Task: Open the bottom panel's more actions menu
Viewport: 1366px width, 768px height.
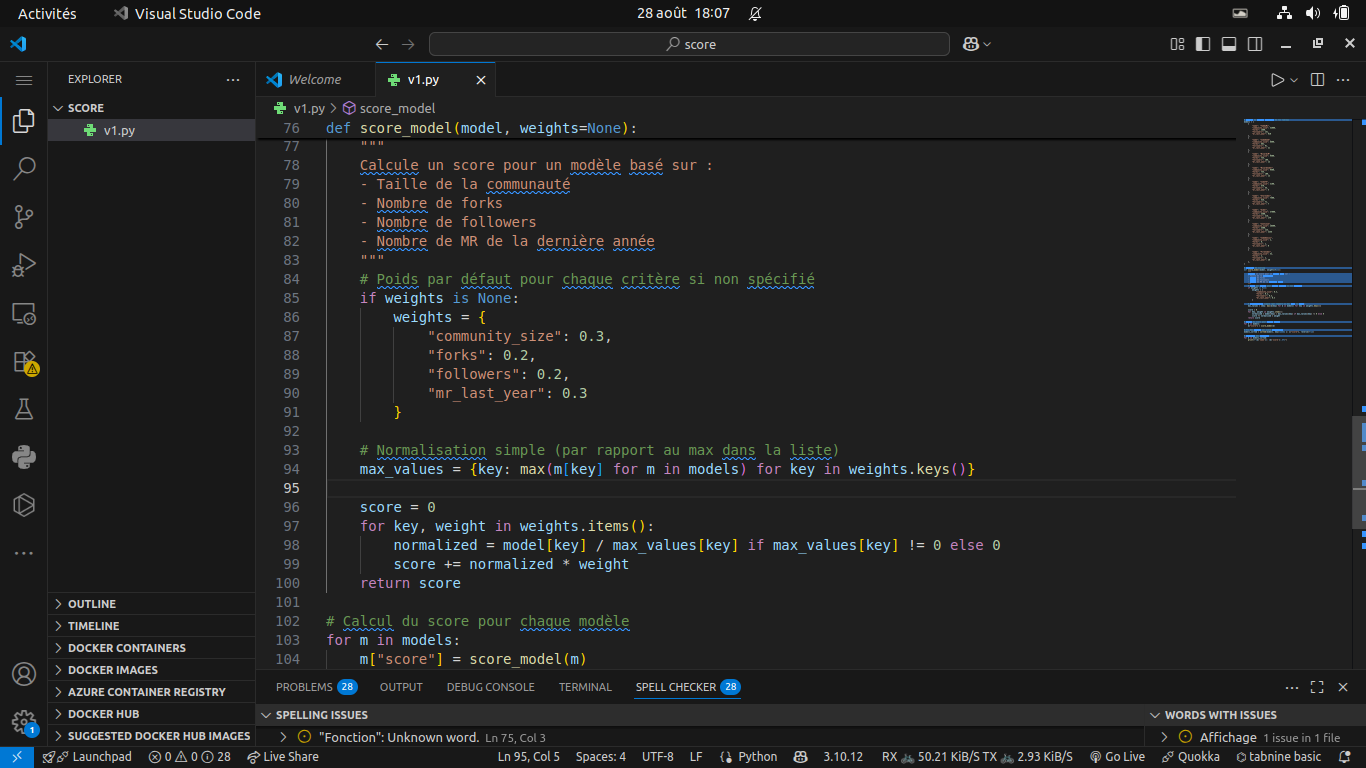Action: click(1292, 687)
